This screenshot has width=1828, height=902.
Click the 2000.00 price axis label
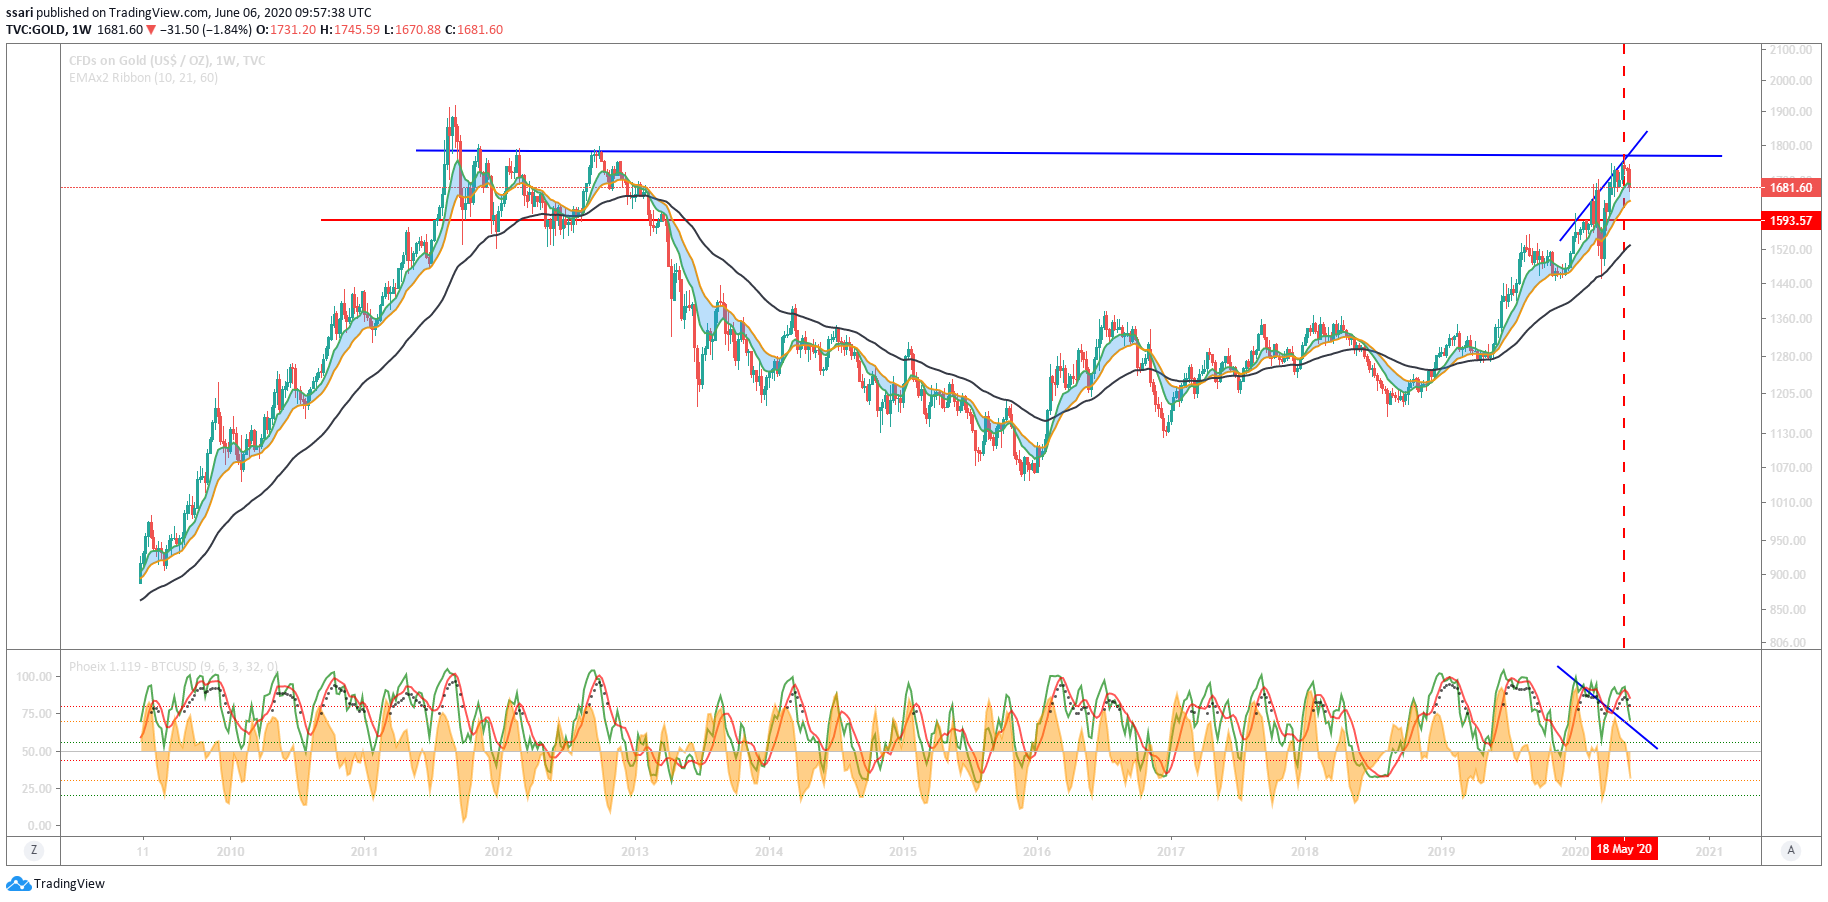[x=1790, y=81]
